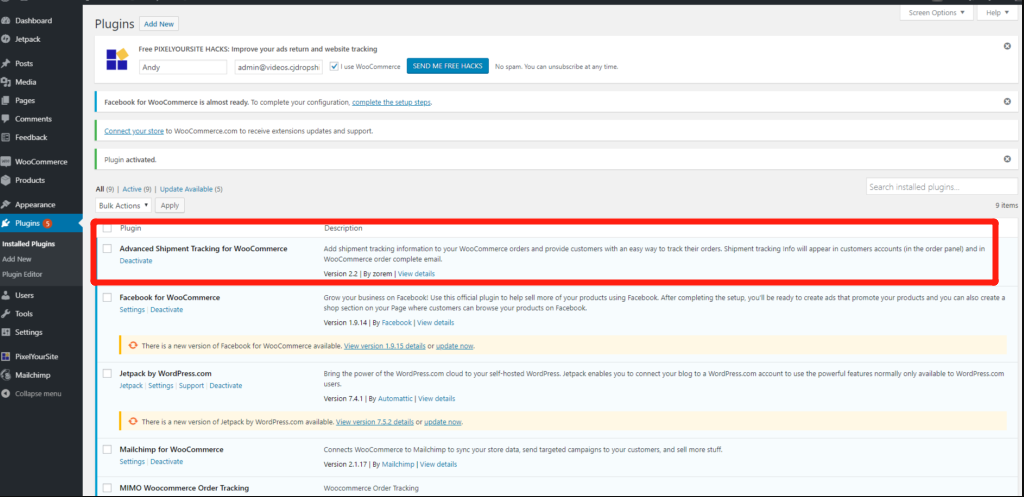The image size is (1024, 497).
Task: Open Facebook for WooCommerce Settings link
Action: click(x=132, y=310)
